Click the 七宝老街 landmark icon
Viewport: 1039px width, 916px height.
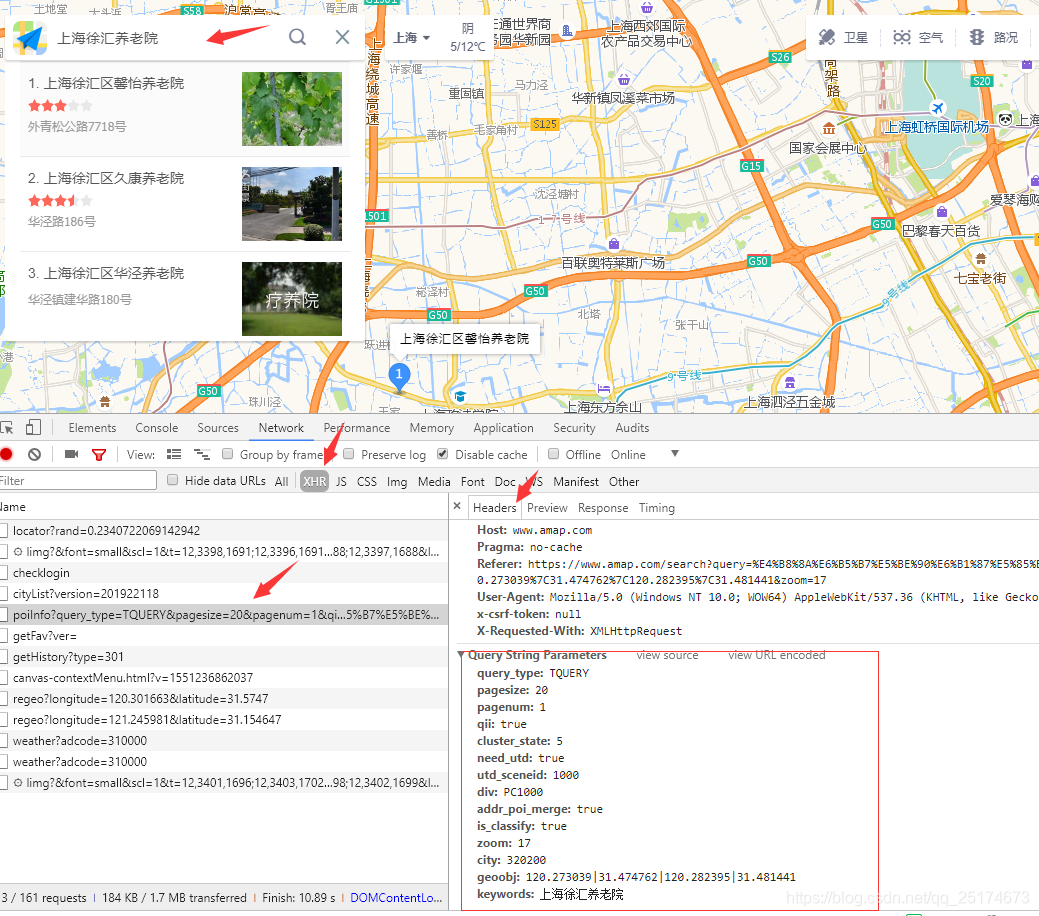[x=981, y=259]
